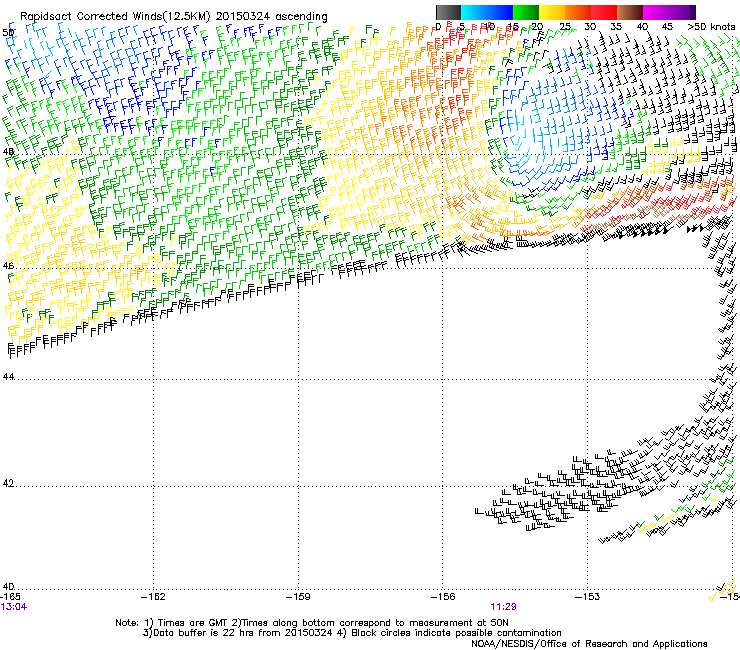Click the '42' latitude axis label

[x=8, y=483]
